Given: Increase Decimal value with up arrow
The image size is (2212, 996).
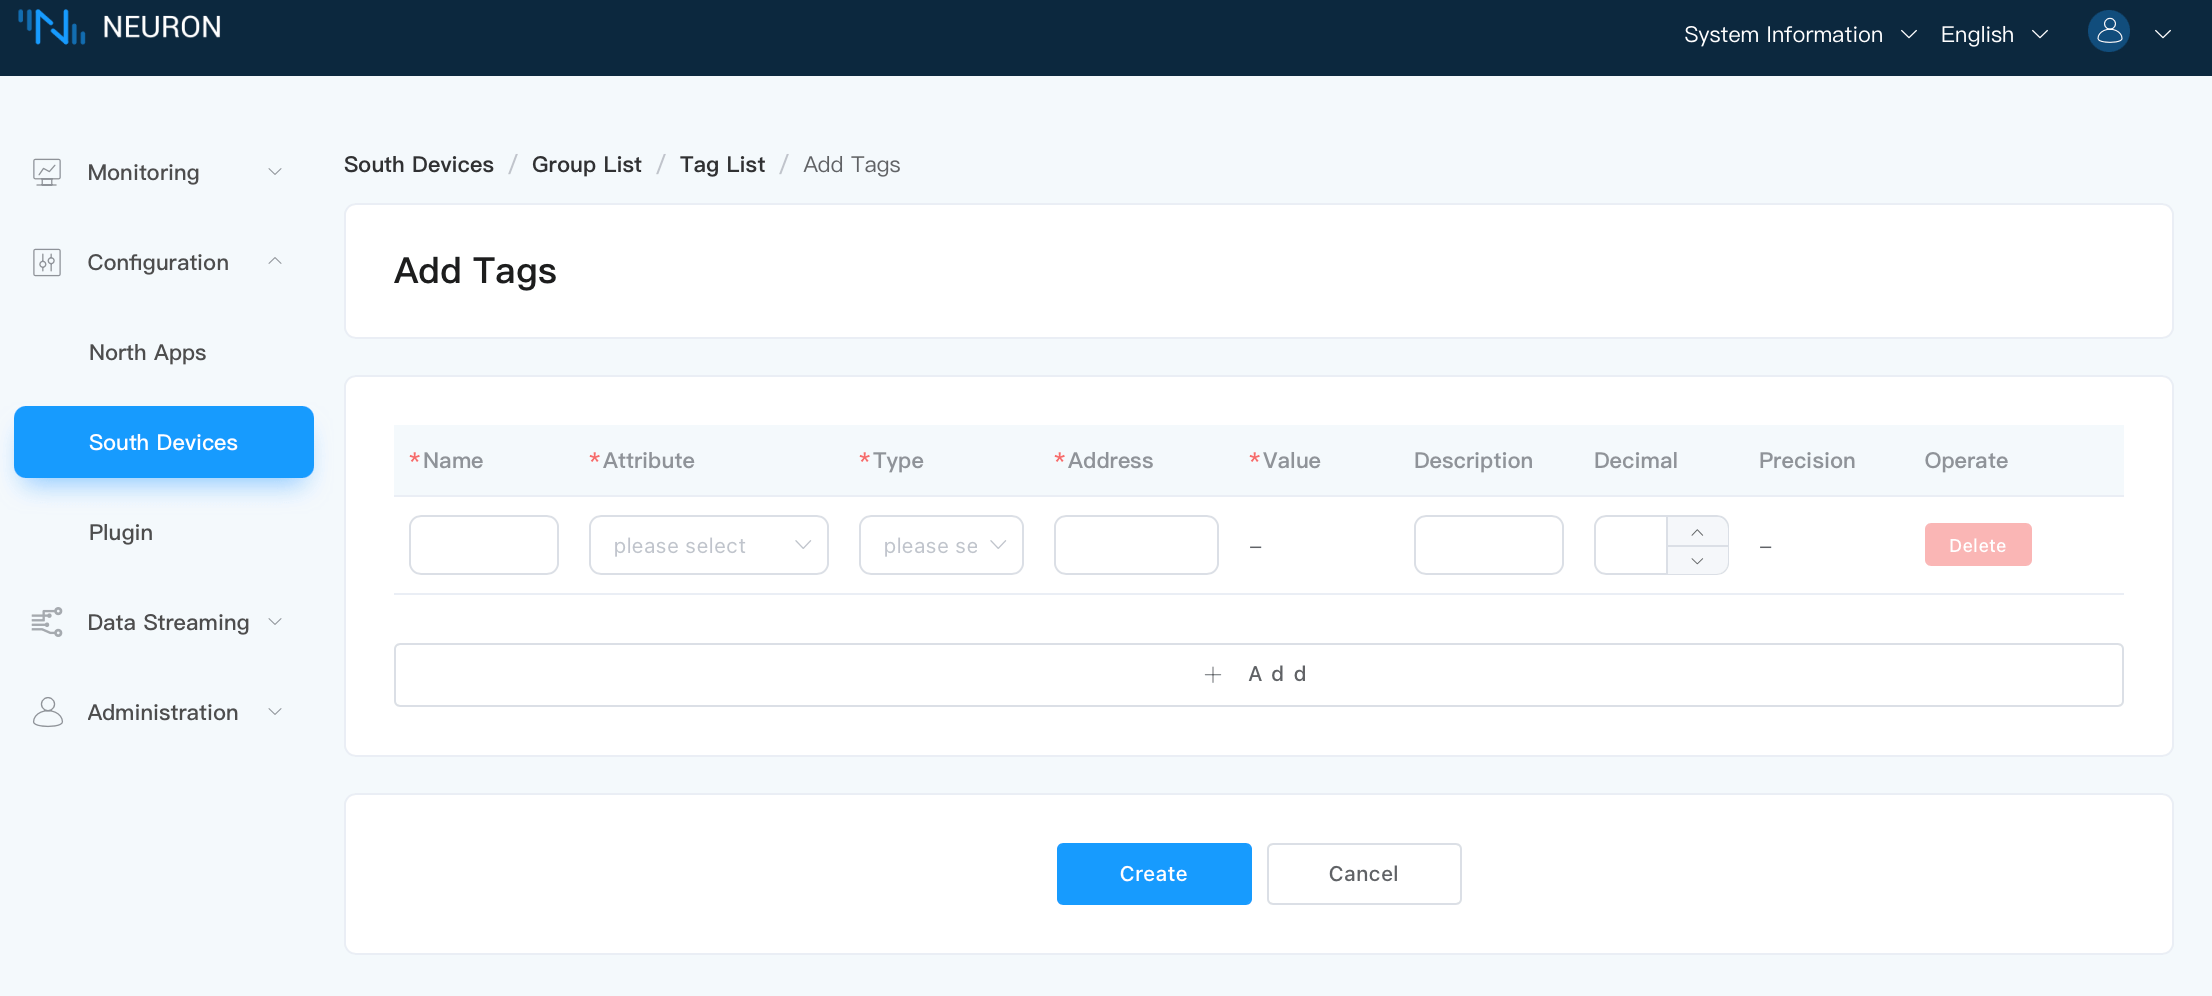Looking at the screenshot, I should pos(1697,532).
